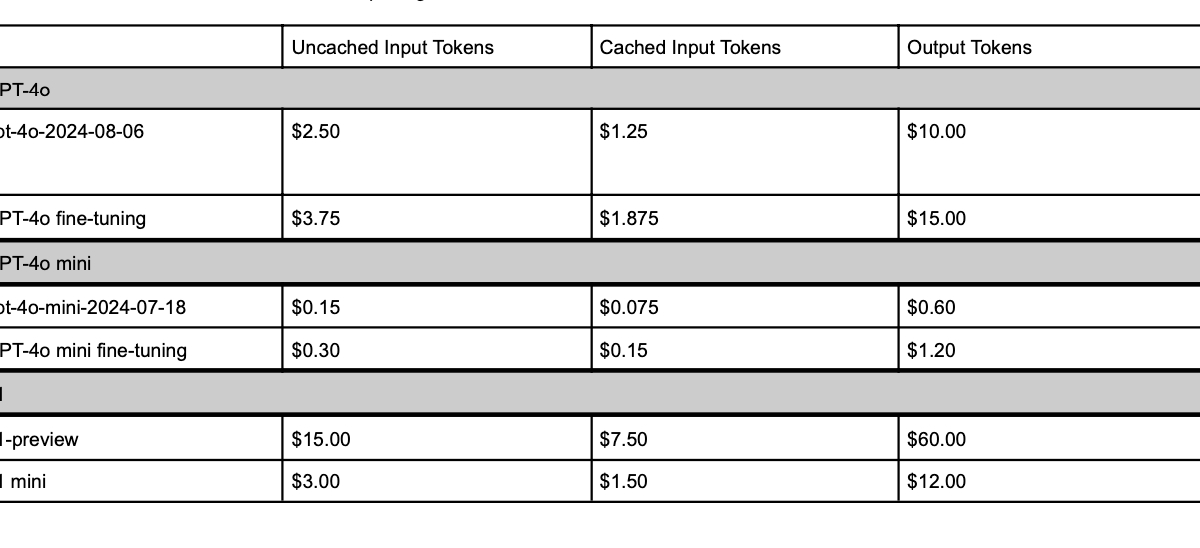Click the GPT-4o fine-tuning row label

[73, 218]
